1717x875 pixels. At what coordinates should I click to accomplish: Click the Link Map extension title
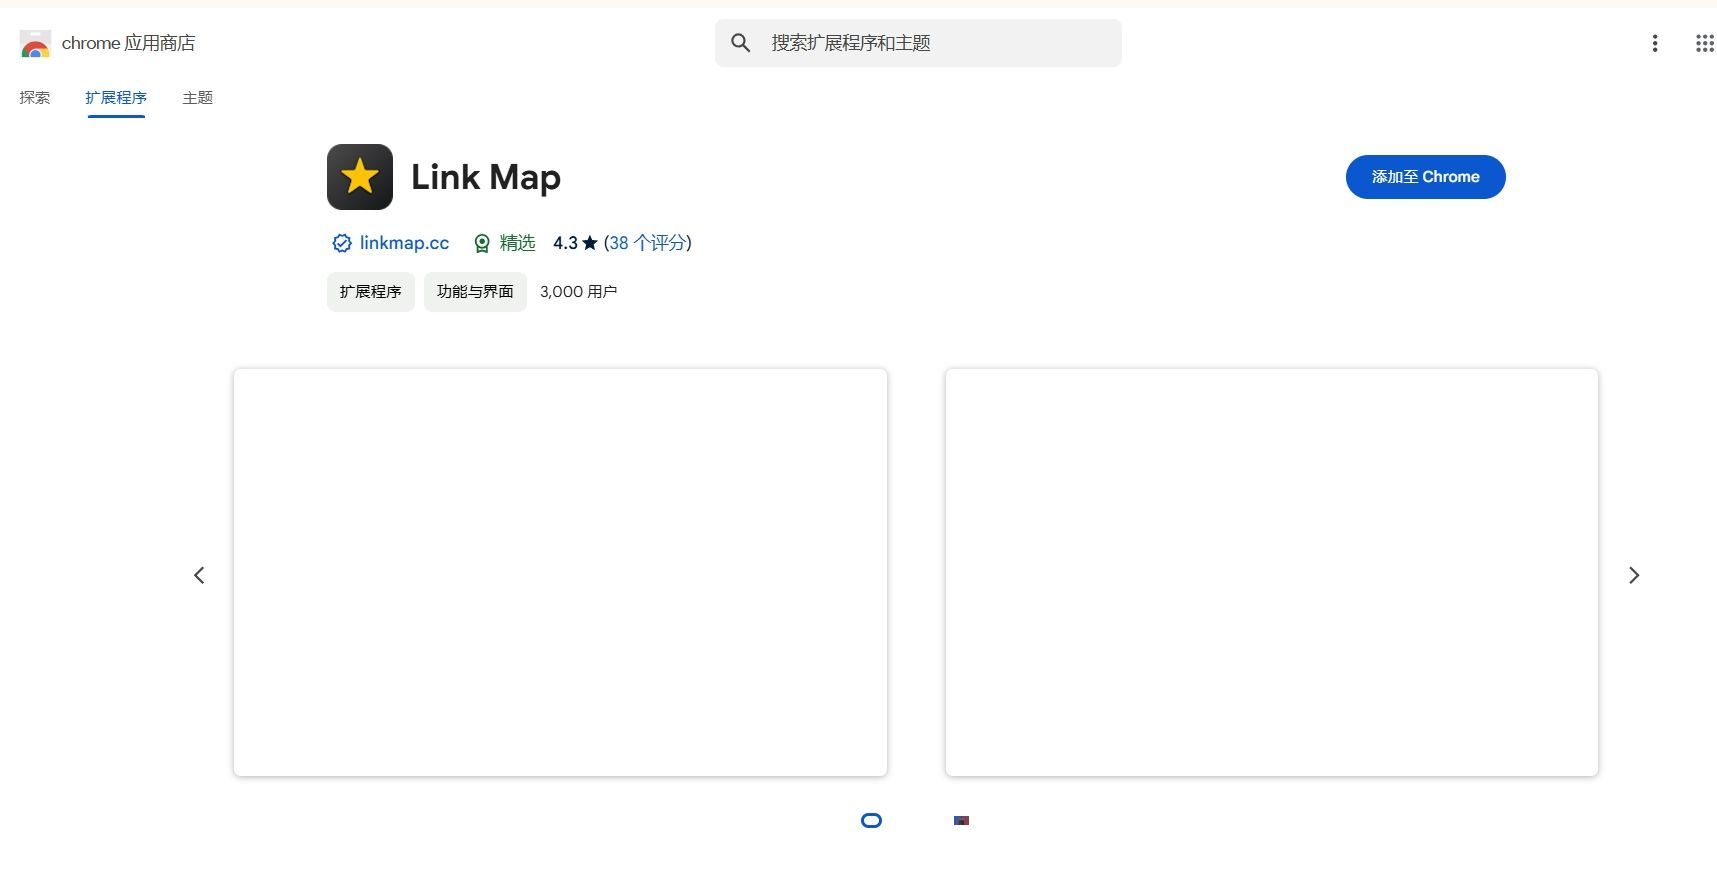(x=486, y=177)
